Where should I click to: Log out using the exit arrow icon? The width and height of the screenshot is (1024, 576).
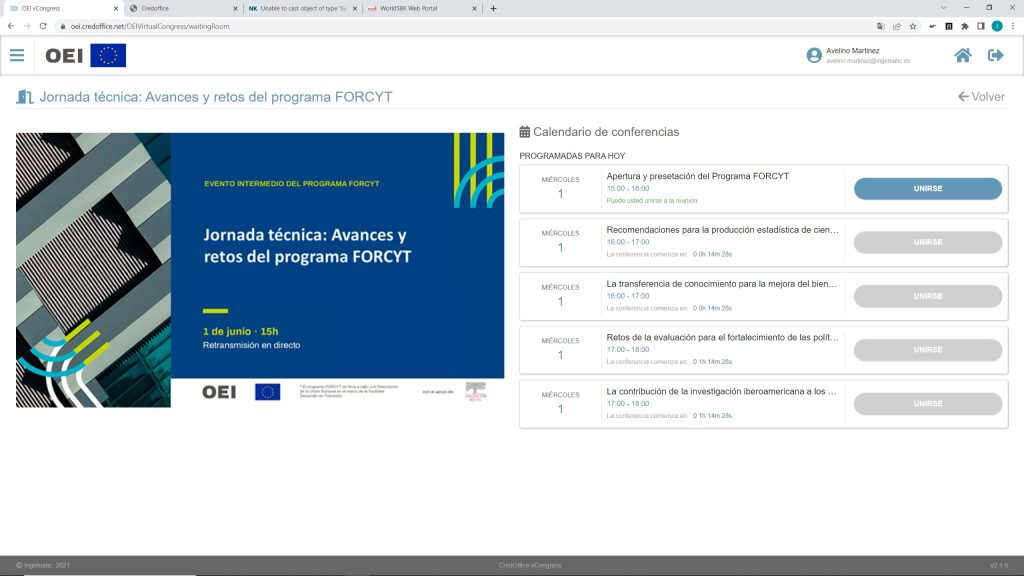[995, 55]
